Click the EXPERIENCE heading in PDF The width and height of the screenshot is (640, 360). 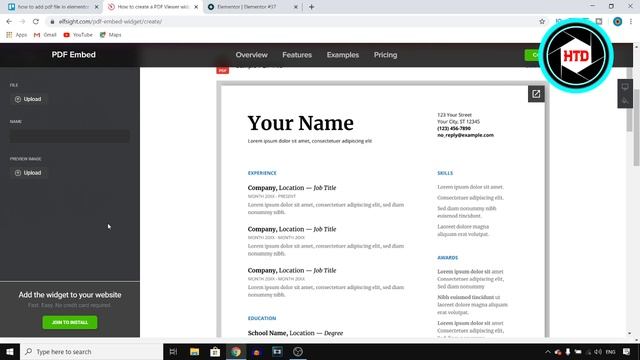[262, 173]
